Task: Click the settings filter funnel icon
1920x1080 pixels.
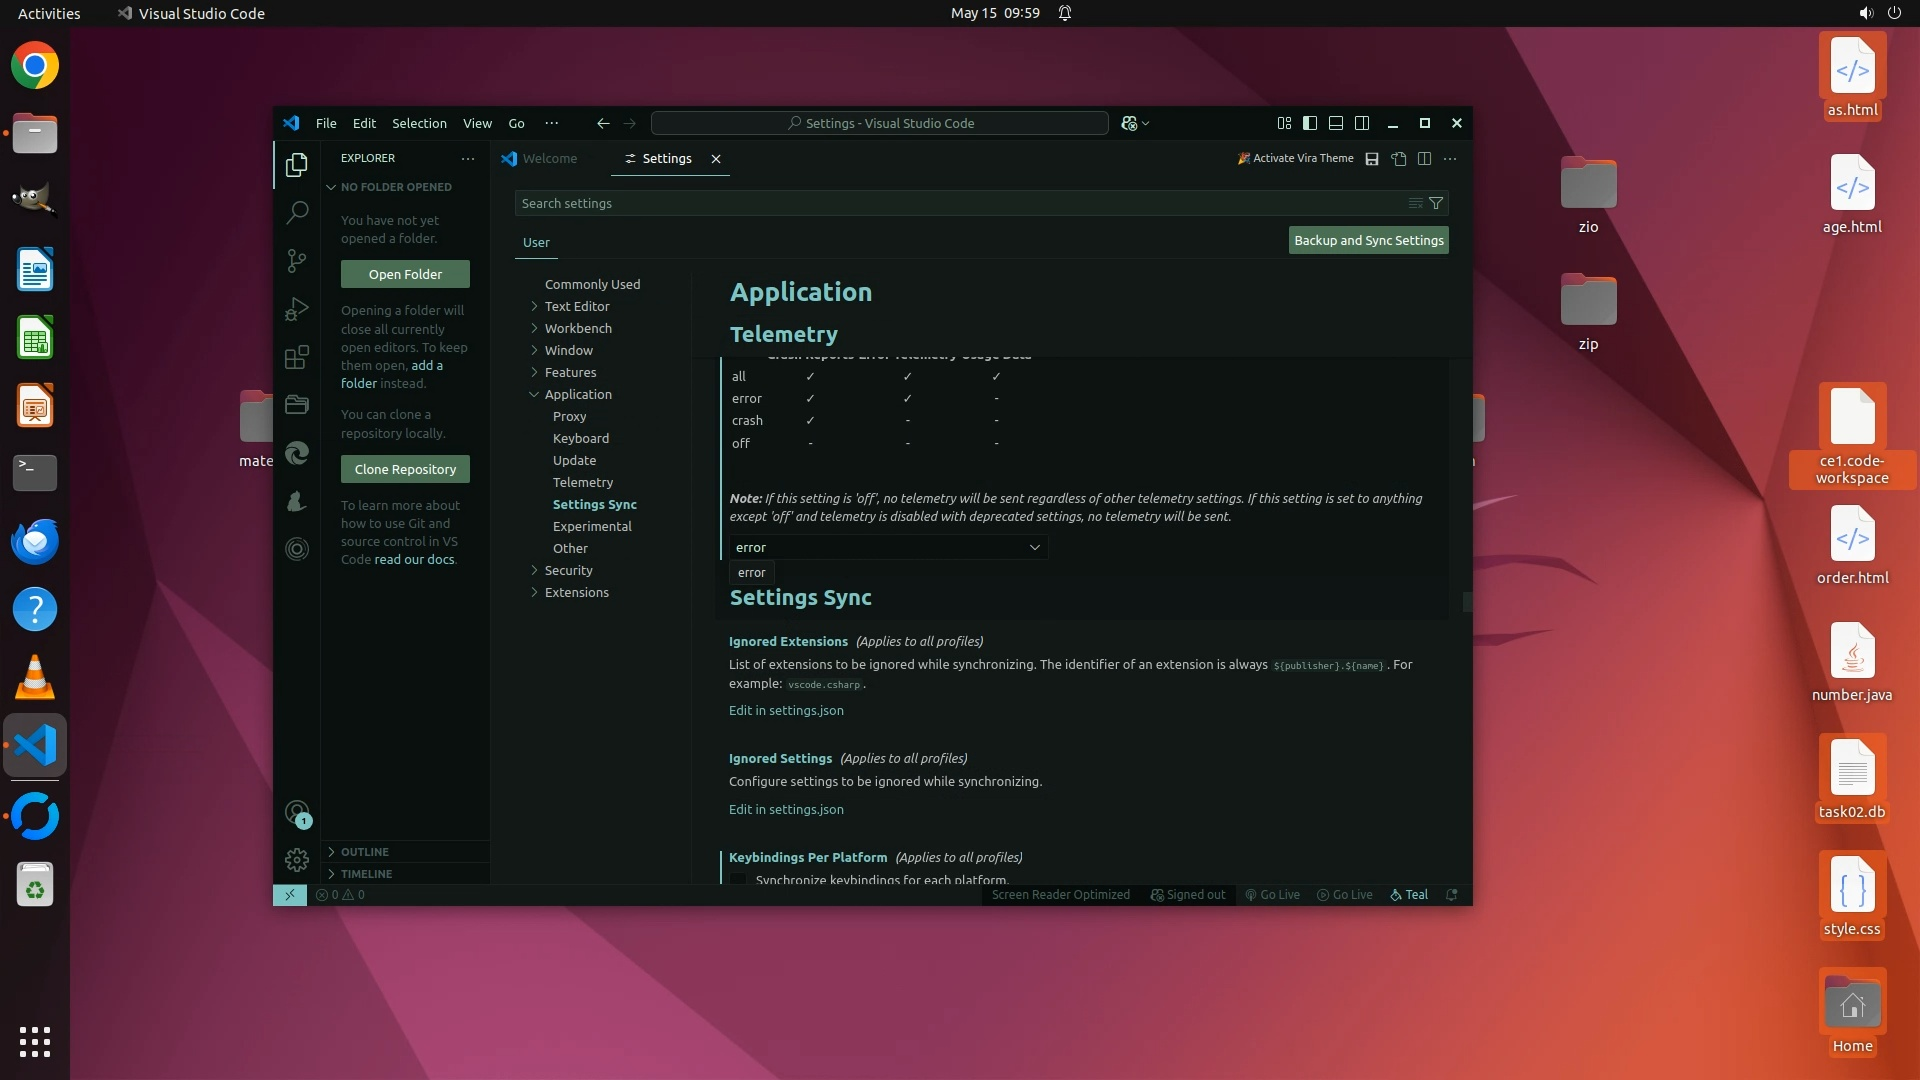Action: (x=1436, y=203)
